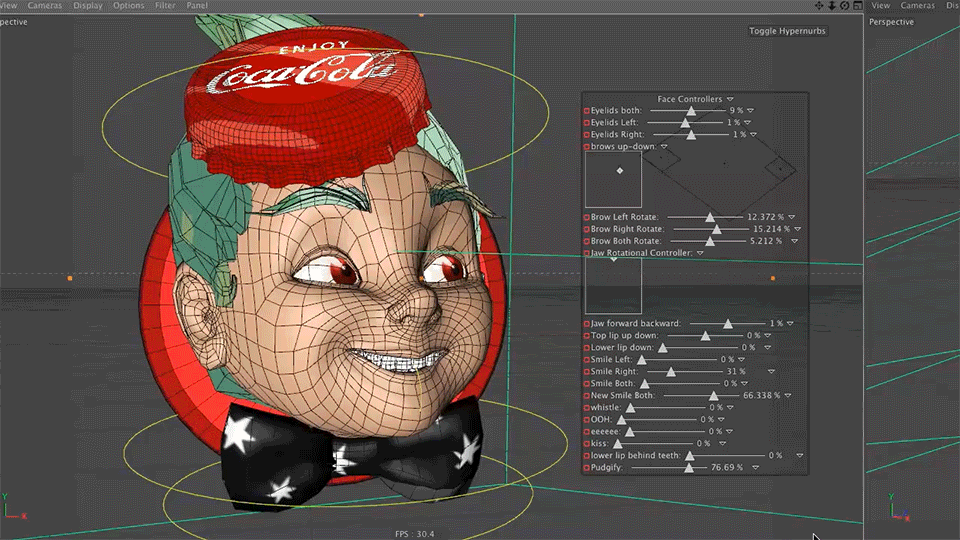The height and width of the screenshot is (540, 960).
Task: Open arrow menu next to Eyelids both value
Action: pos(751,111)
